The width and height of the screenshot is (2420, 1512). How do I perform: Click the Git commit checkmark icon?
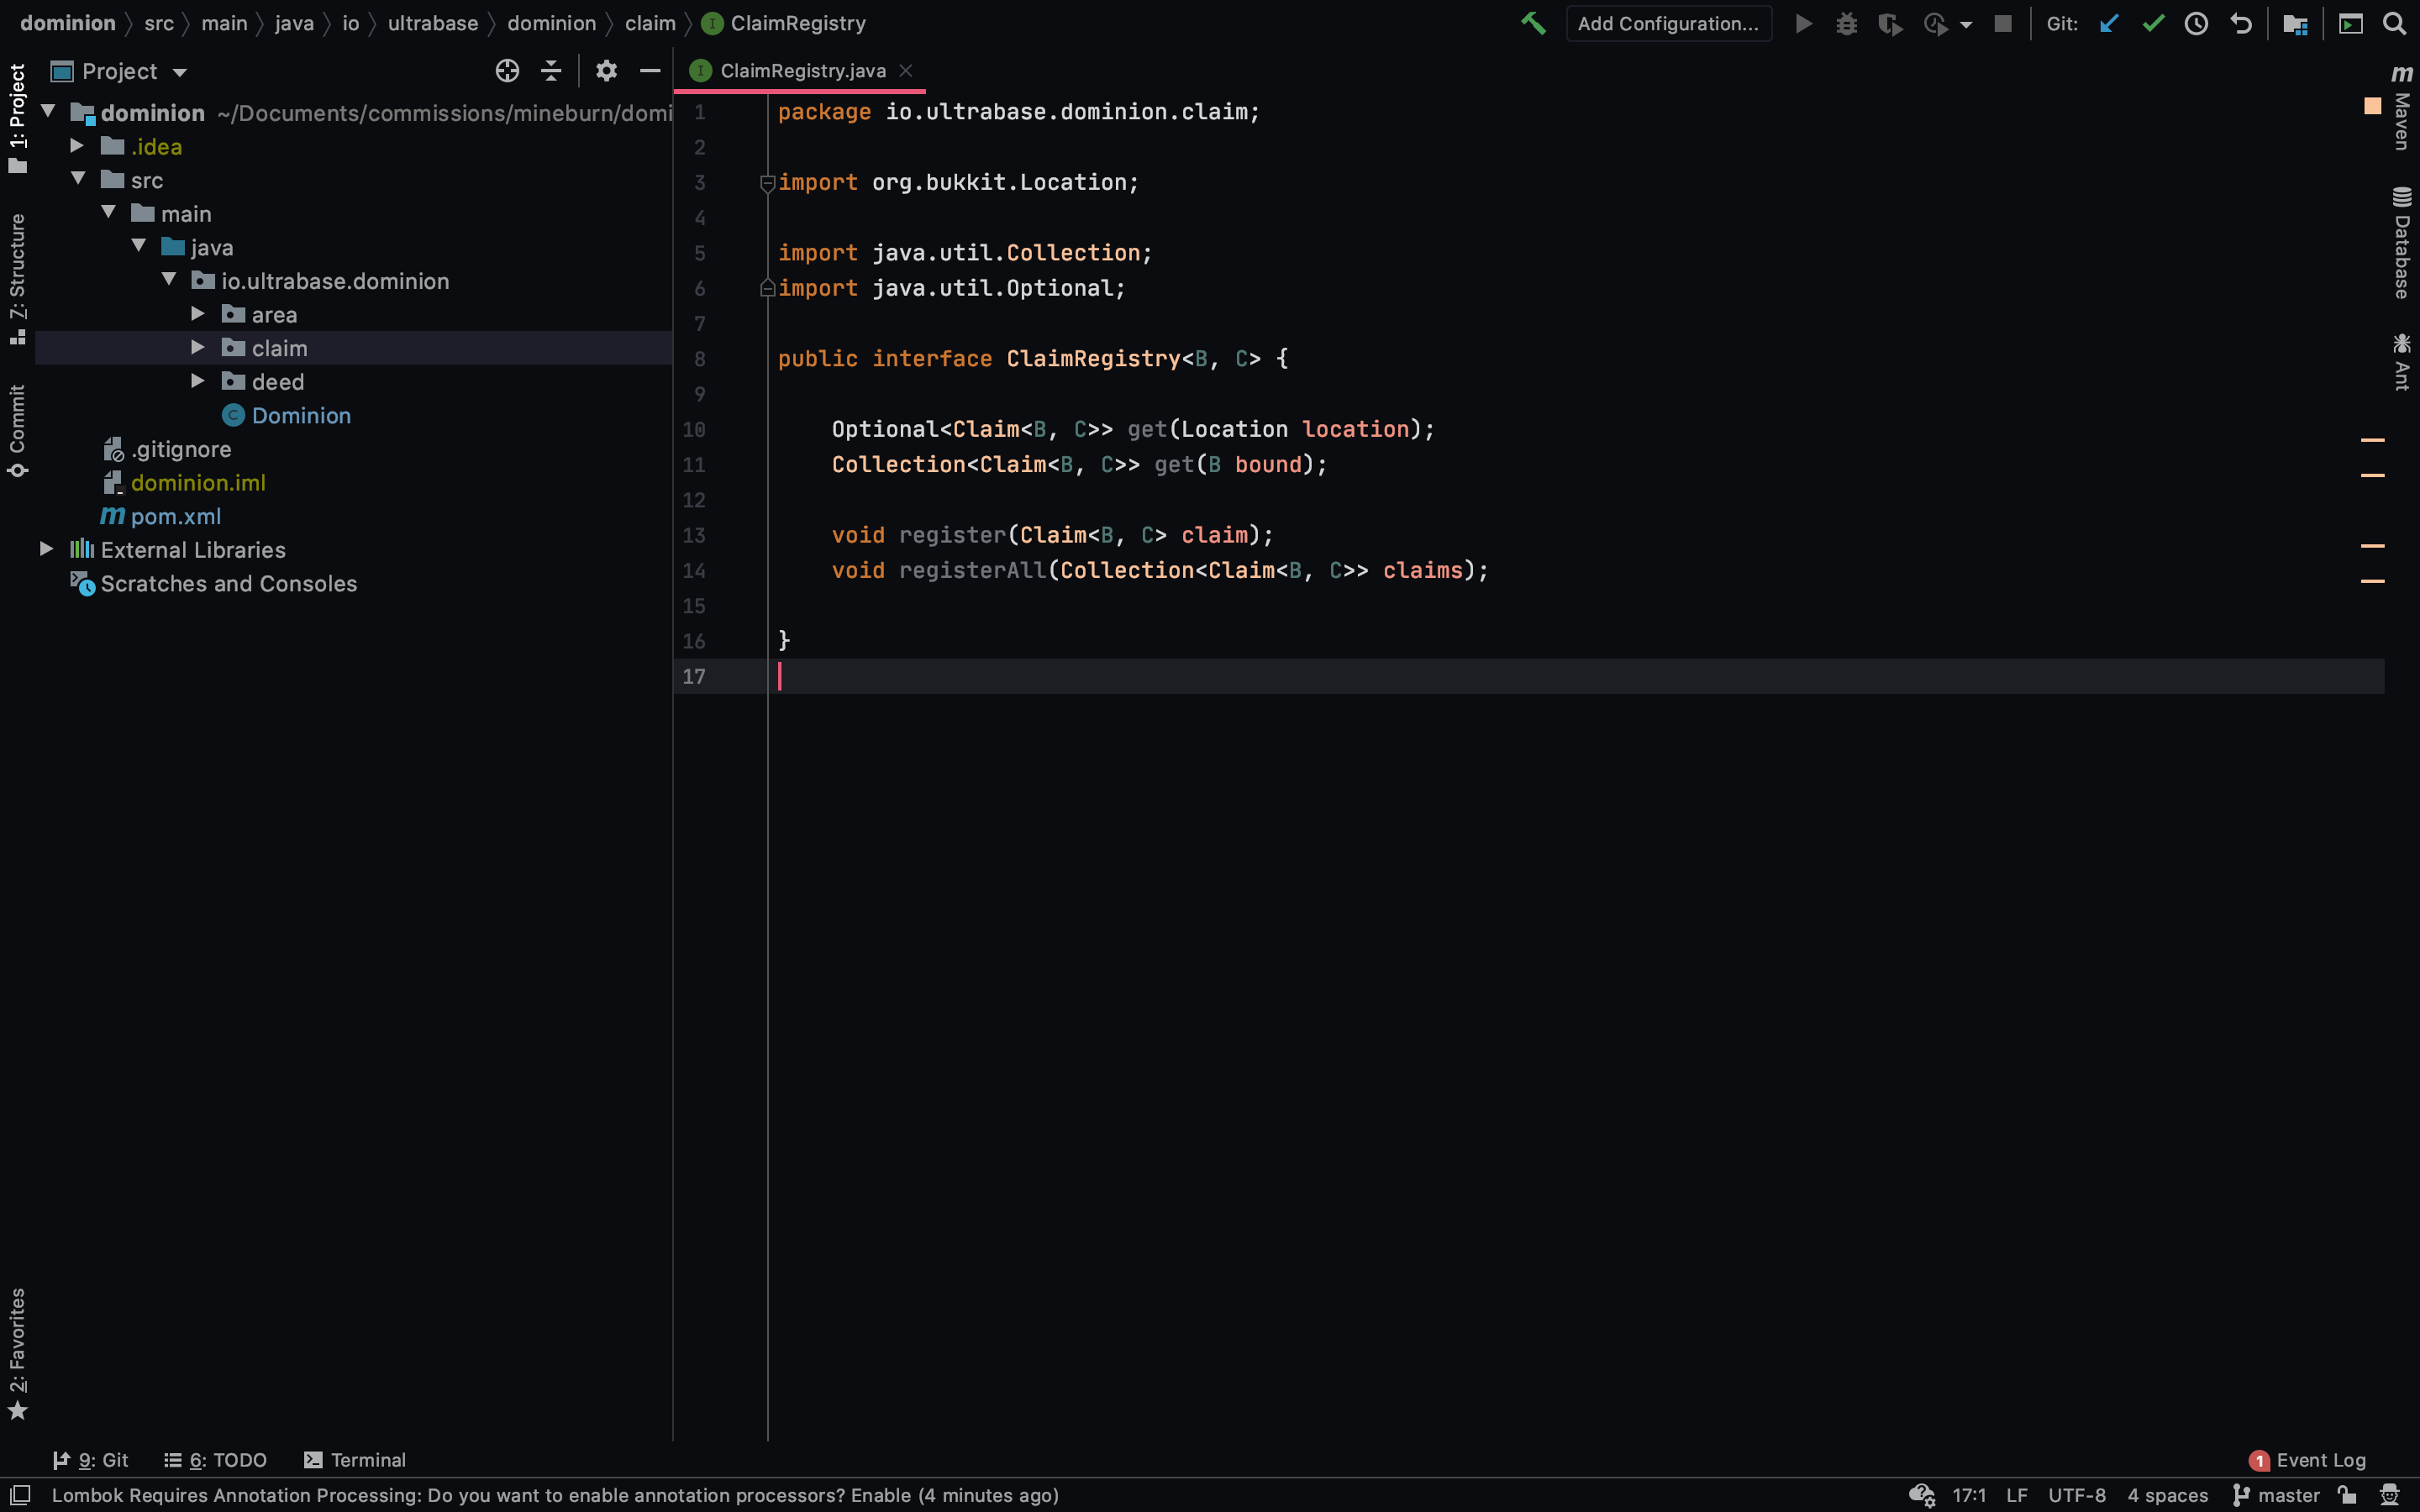point(2153,23)
